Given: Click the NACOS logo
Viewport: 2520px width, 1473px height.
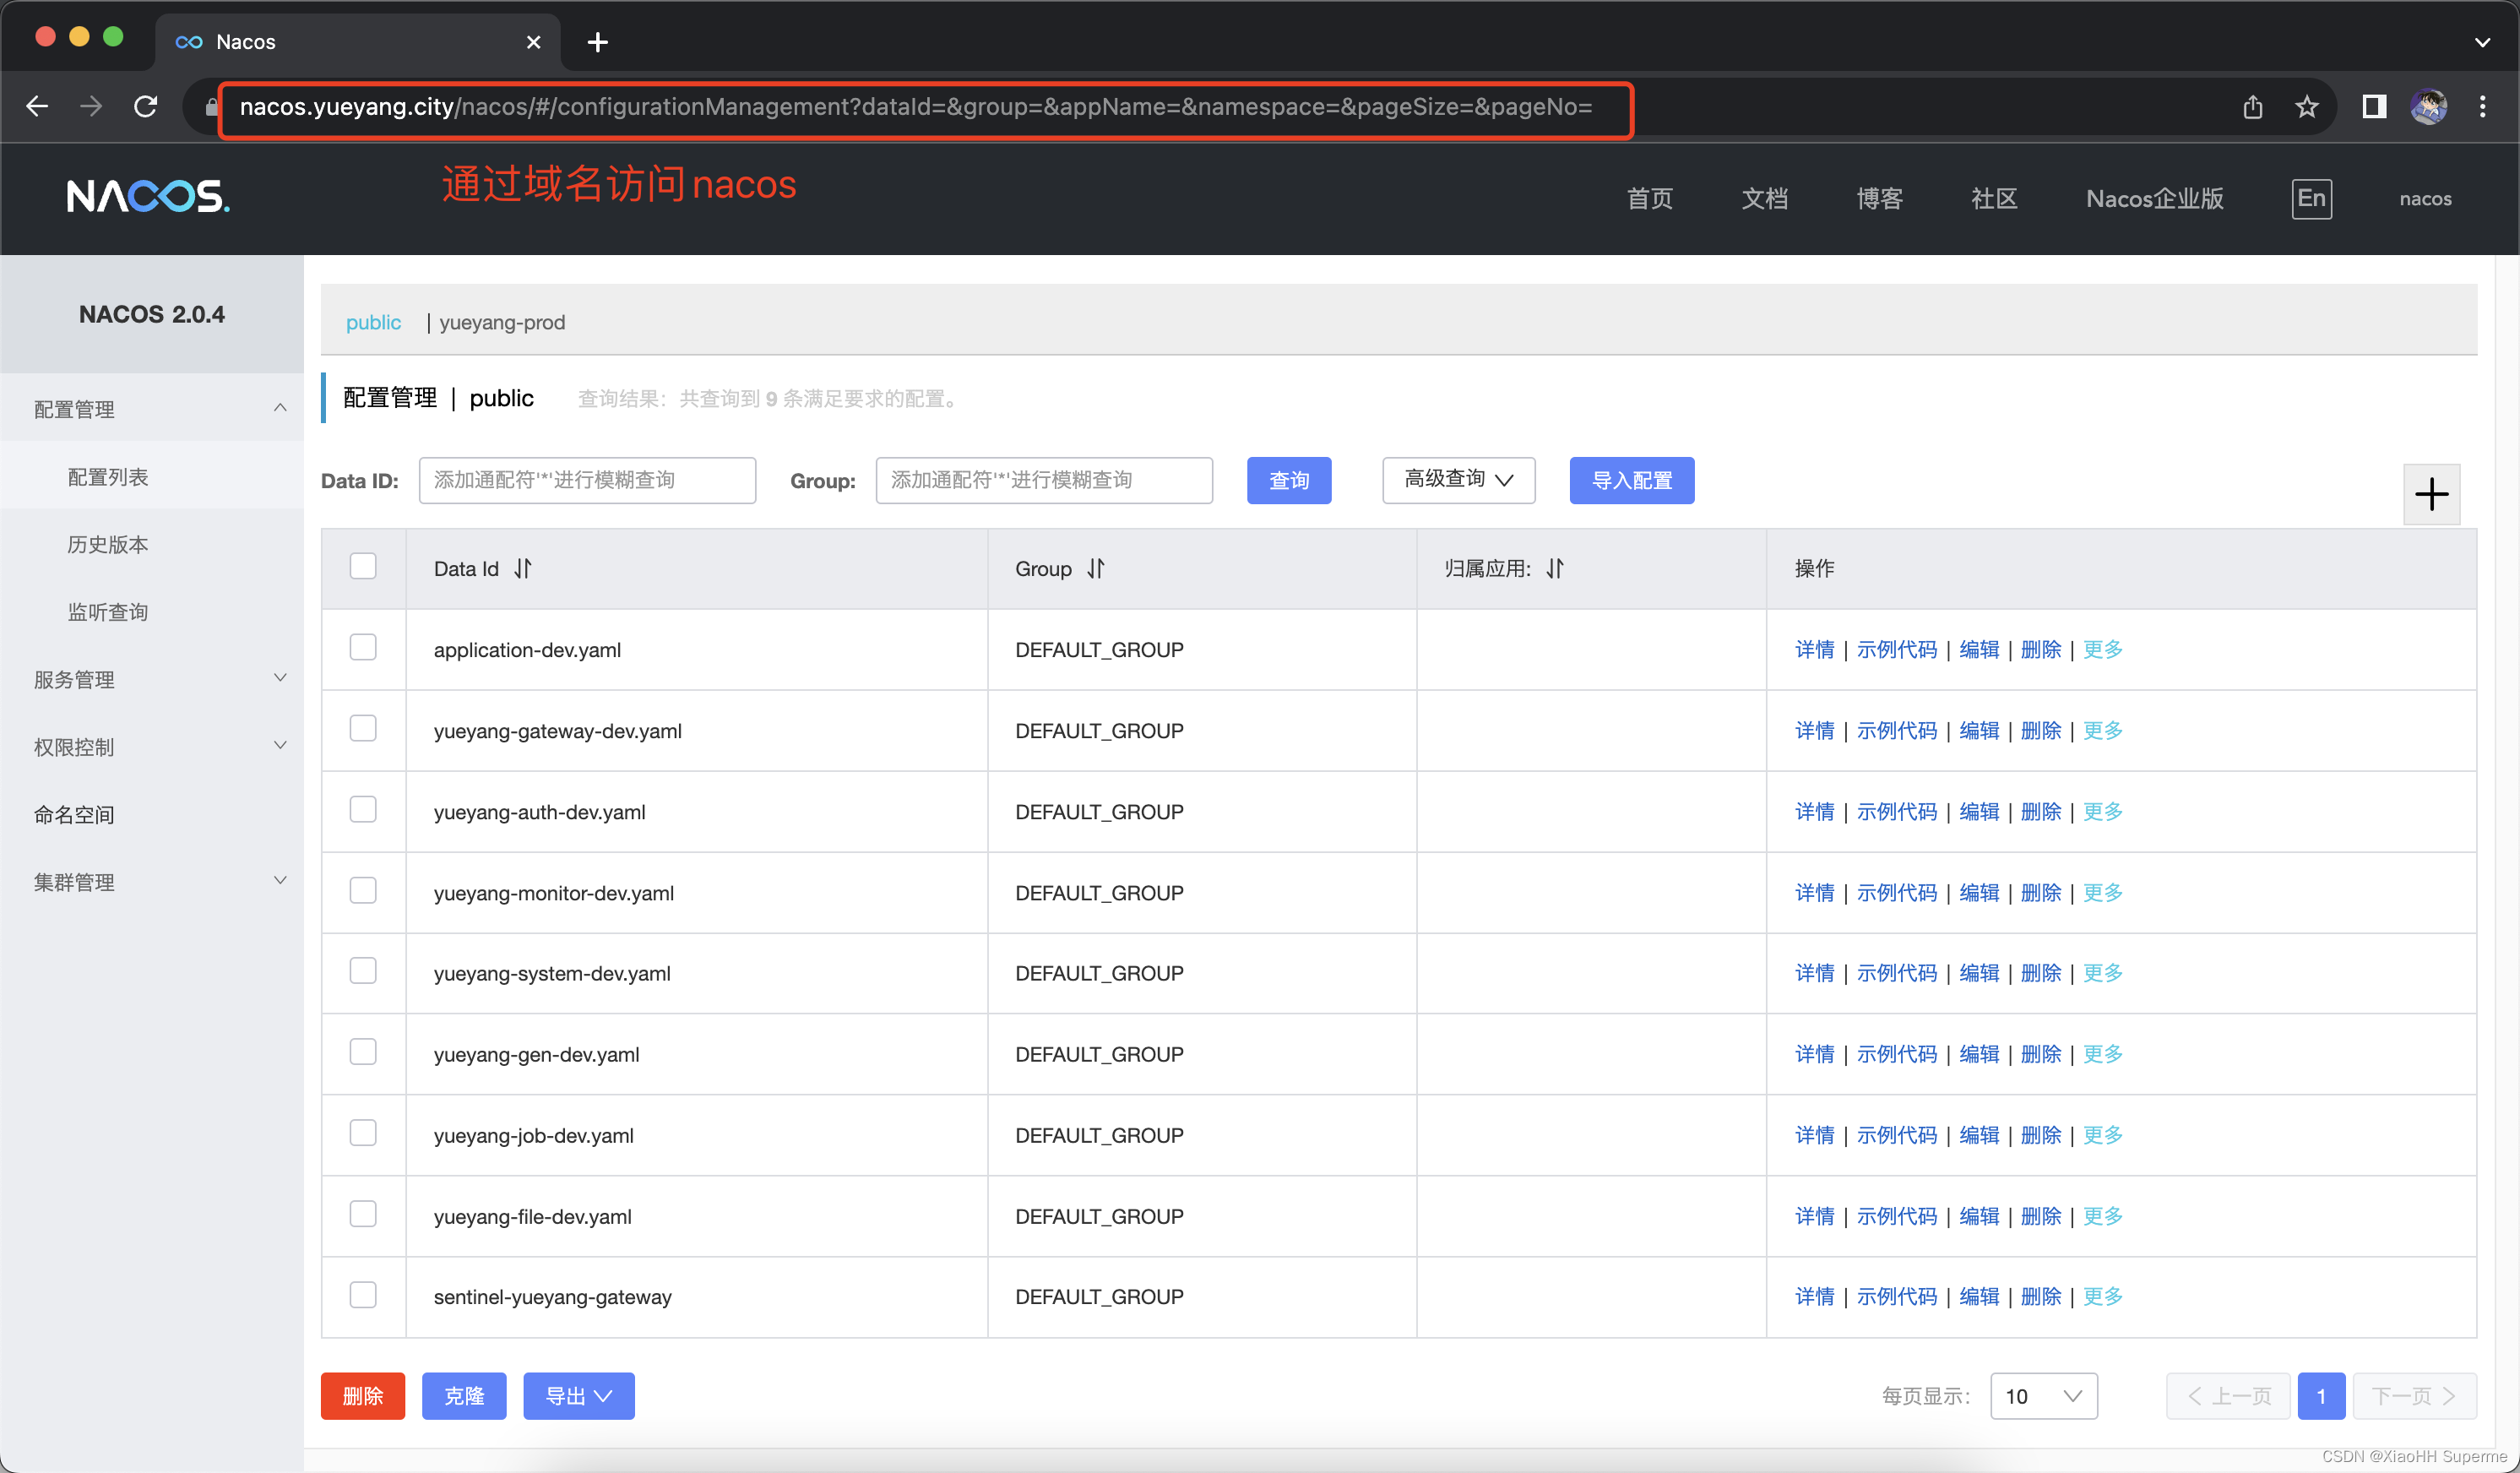Looking at the screenshot, I should 148,196.
